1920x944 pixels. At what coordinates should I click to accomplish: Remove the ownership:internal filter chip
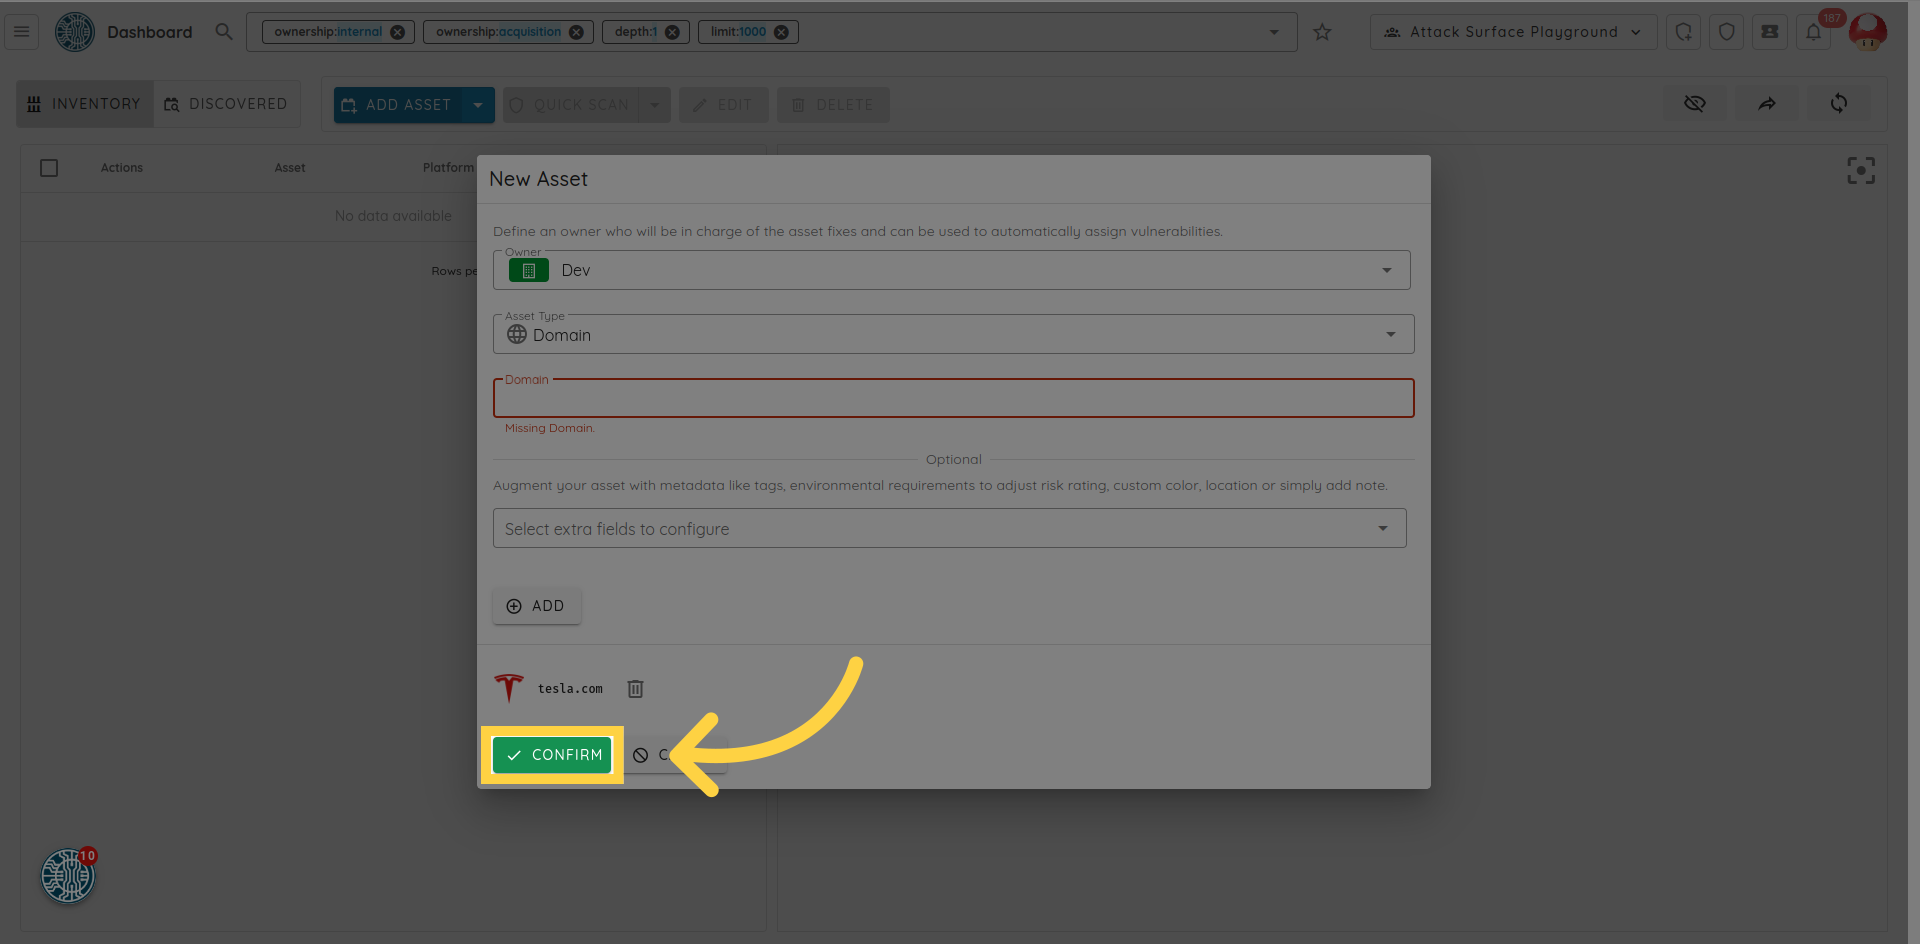click(397, 32)
